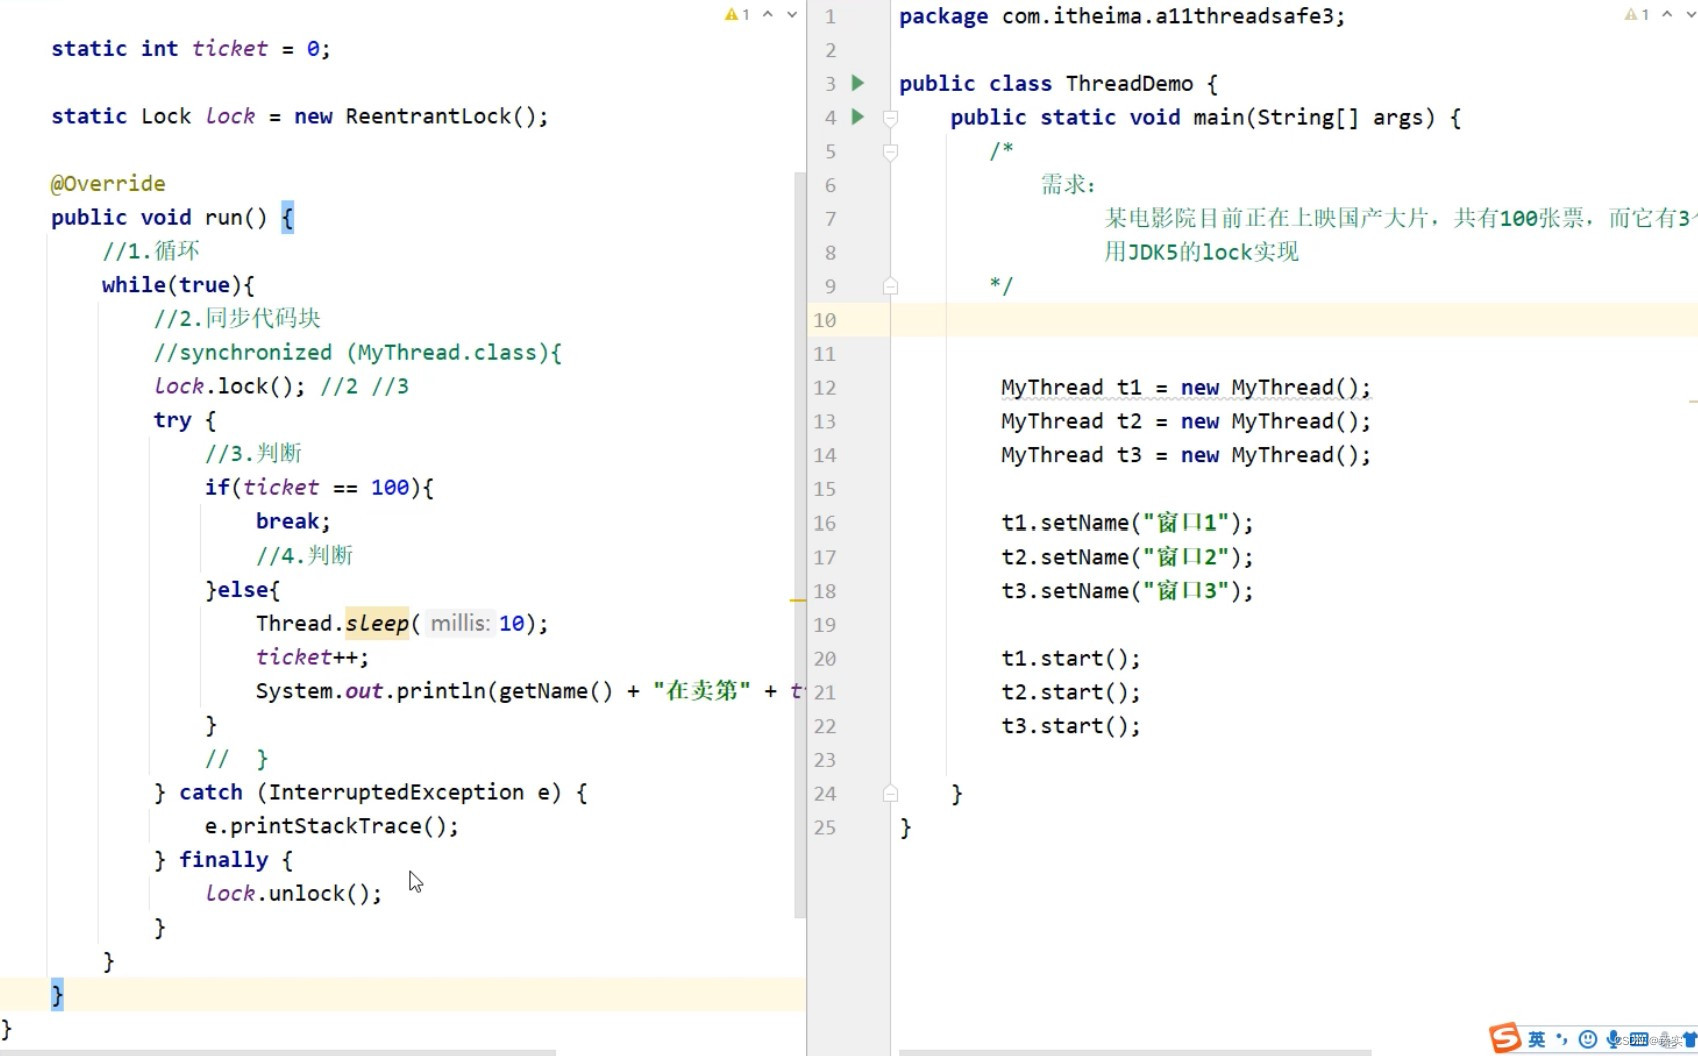
Task: Click ThreadDemo class name declaration
Action: coord(1129,84)
